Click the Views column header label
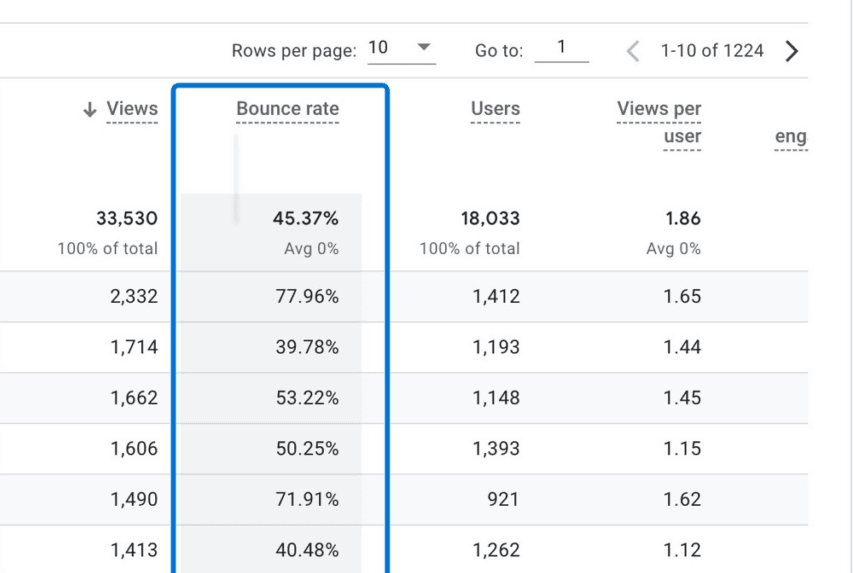This screenshot has height=573, width=853. [x=132, y=109]
